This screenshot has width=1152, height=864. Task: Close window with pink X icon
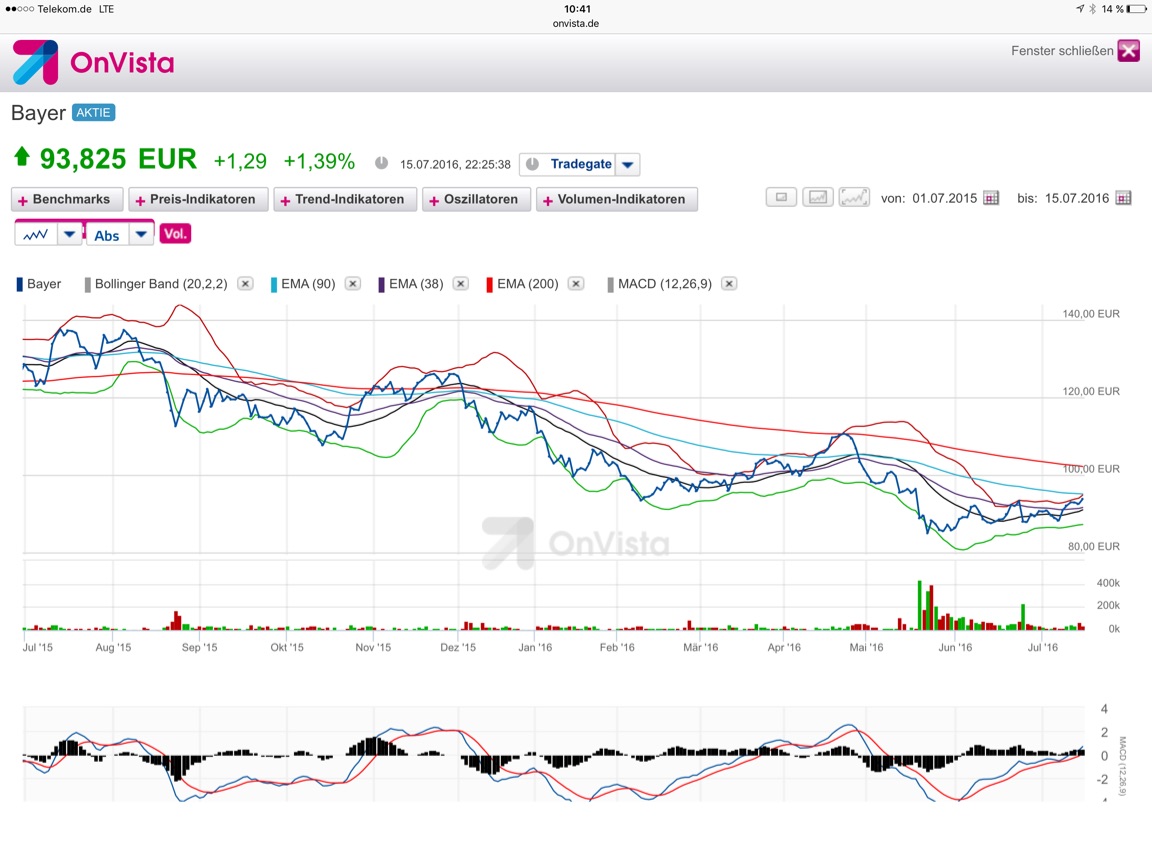[1128, 51]
